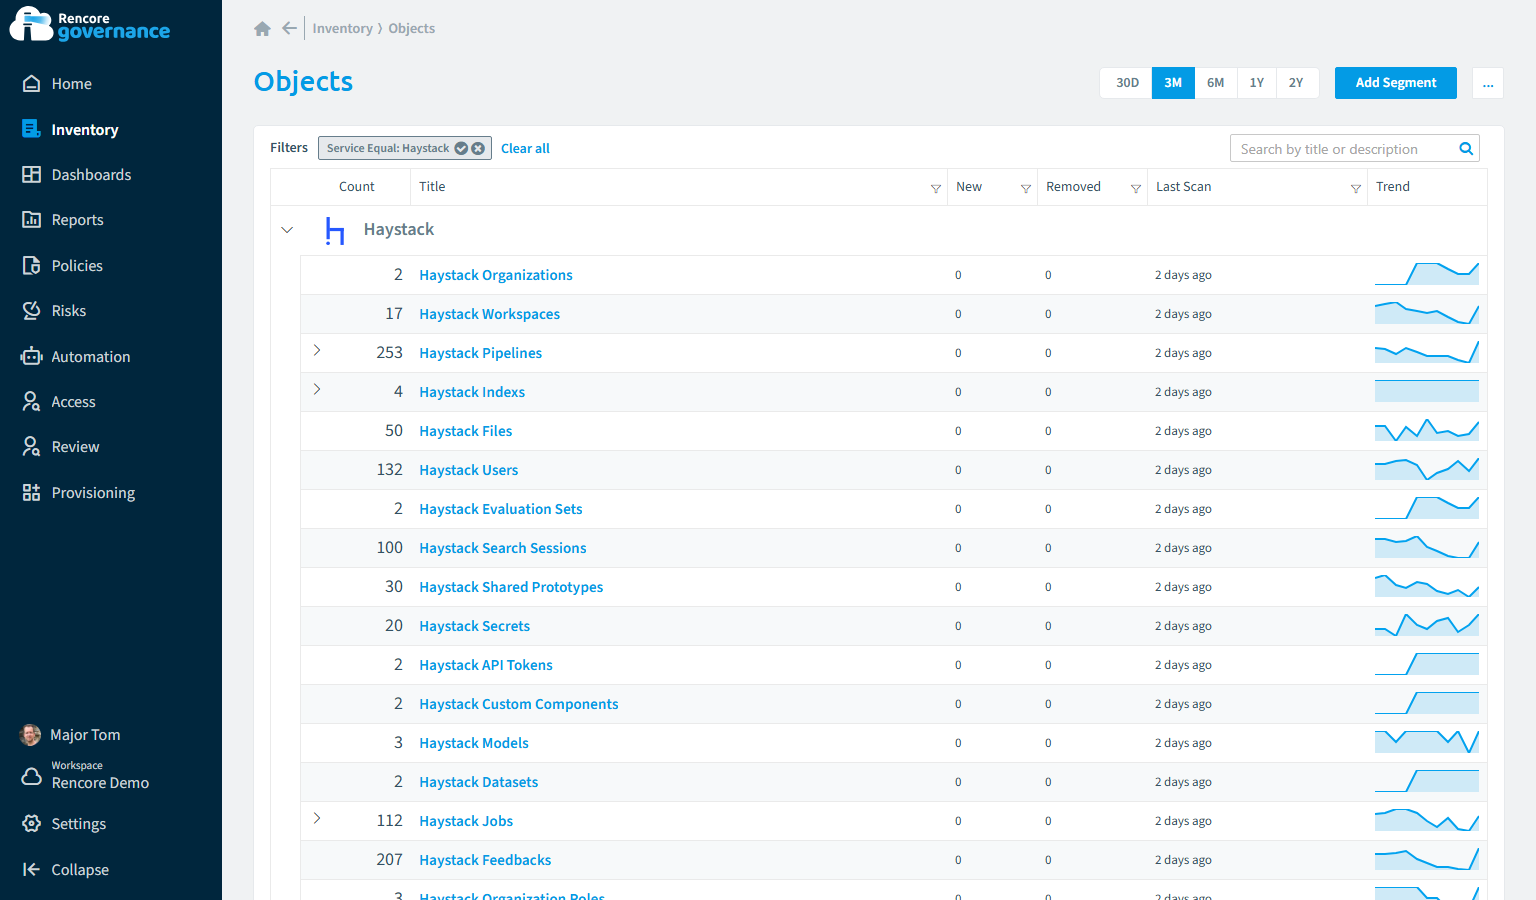Open the Haystack Models link
The image size is (1536, 900).
pyautogui.click(x=474, y=743)
